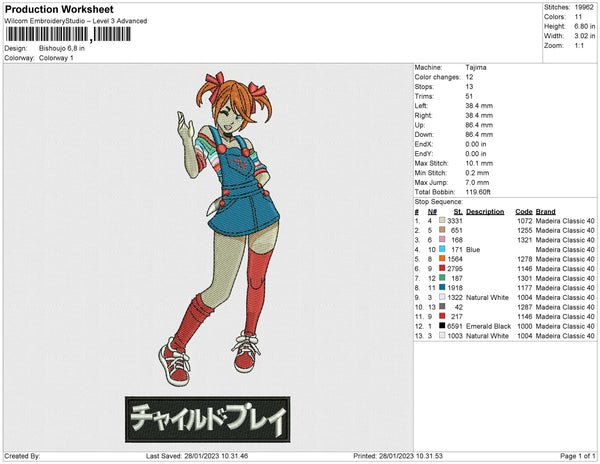Select the St. column header
Screen dimensions: 600x464
pyautogui.click(x=458, y=212)
